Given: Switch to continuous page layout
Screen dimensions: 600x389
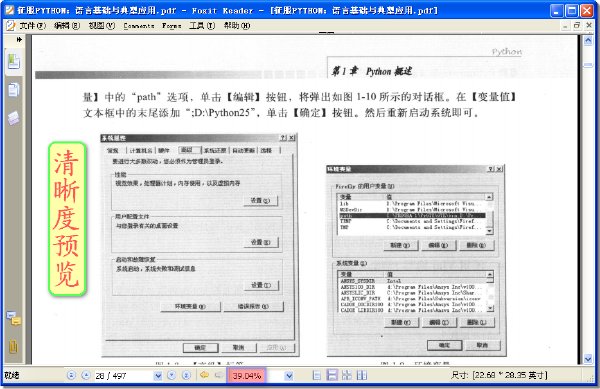Looking at the screenshot, I should [x=332, y=375].
